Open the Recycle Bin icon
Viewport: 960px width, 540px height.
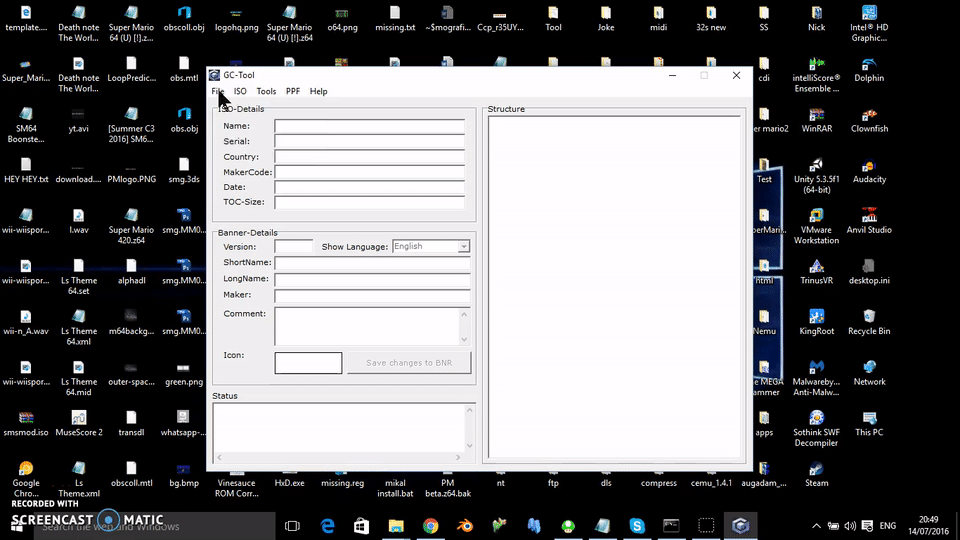click(869, 317)
